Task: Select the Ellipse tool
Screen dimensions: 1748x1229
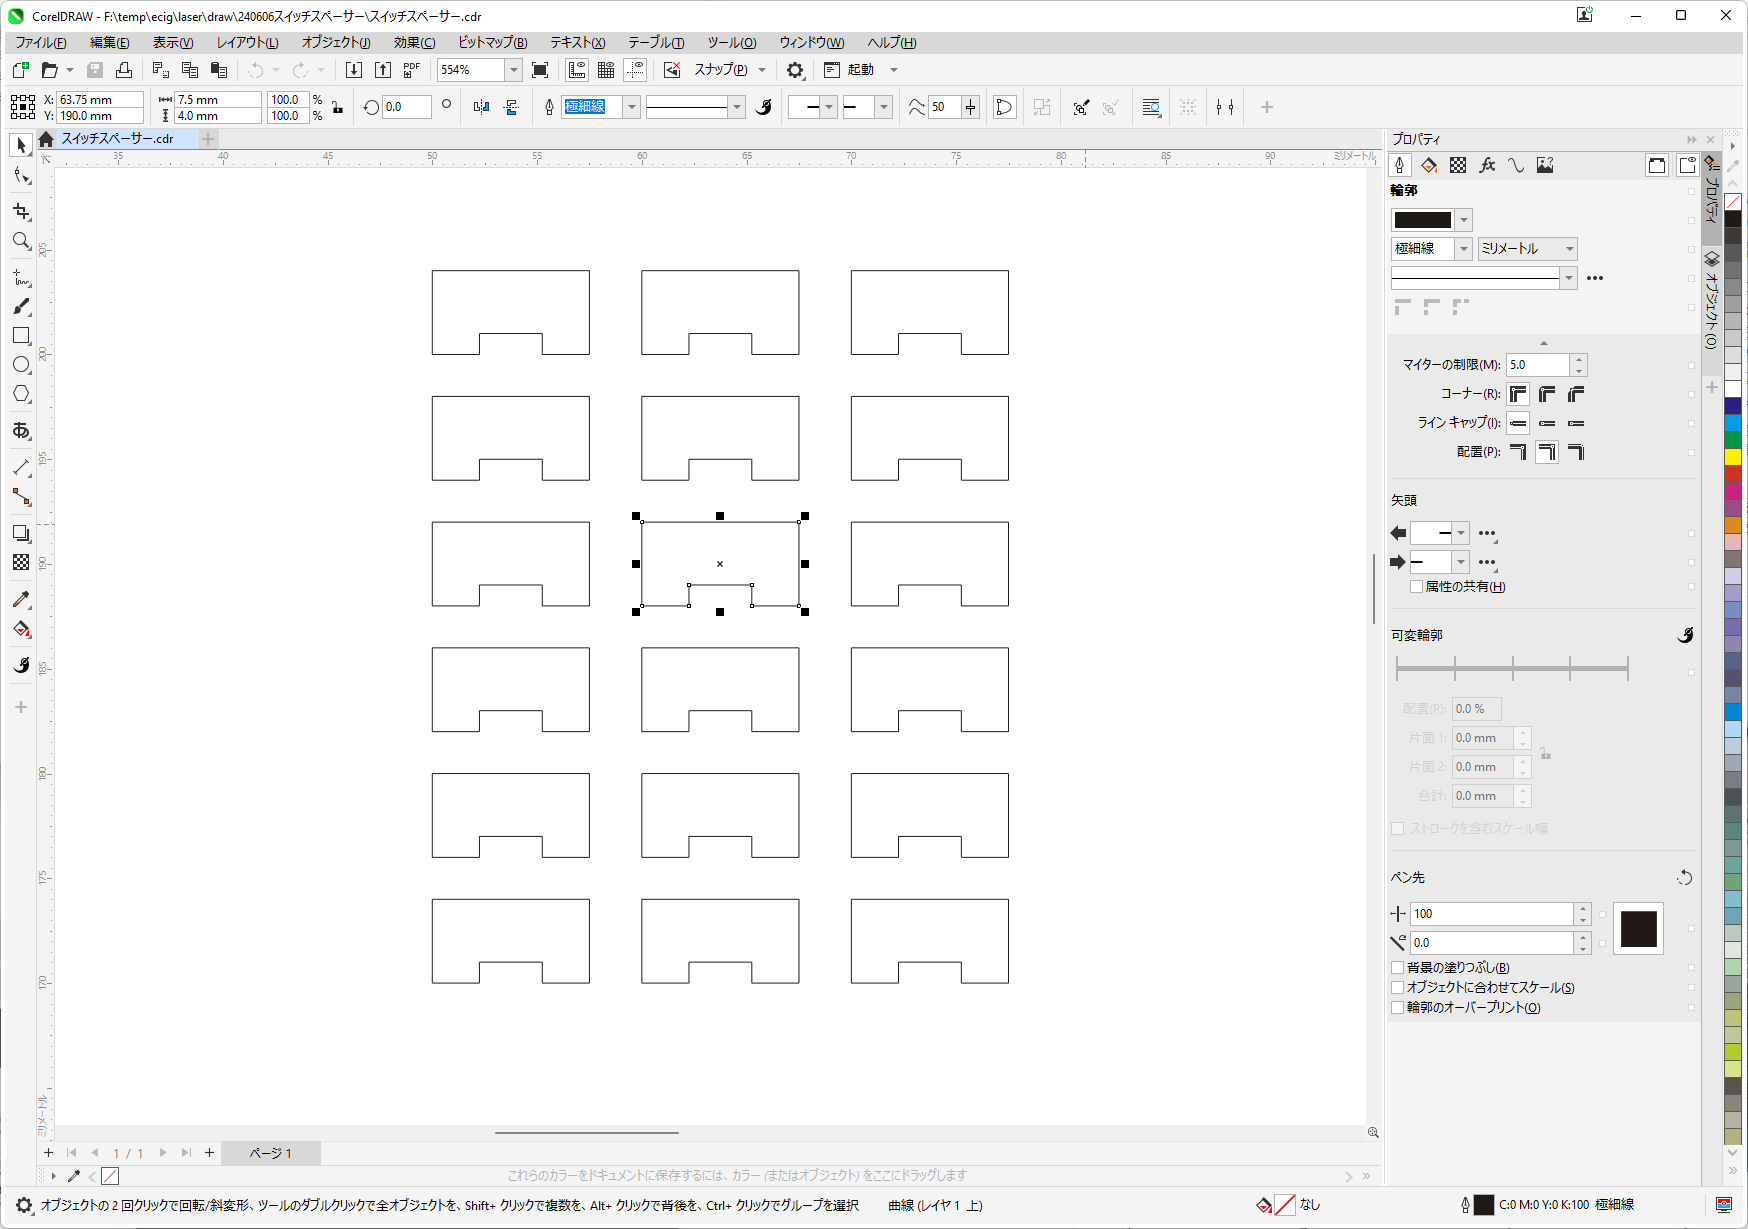Action: (21, 365)
